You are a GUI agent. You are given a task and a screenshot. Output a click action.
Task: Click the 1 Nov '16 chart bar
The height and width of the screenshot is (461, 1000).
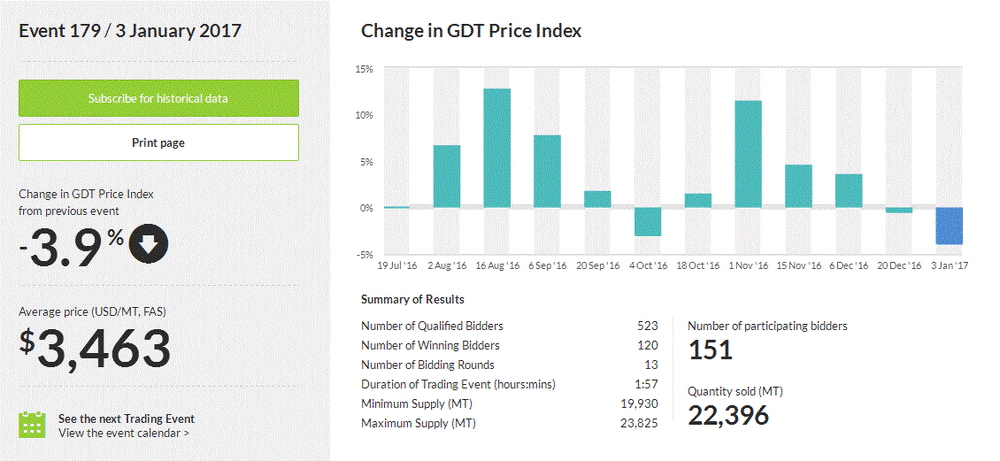(748, 154)
